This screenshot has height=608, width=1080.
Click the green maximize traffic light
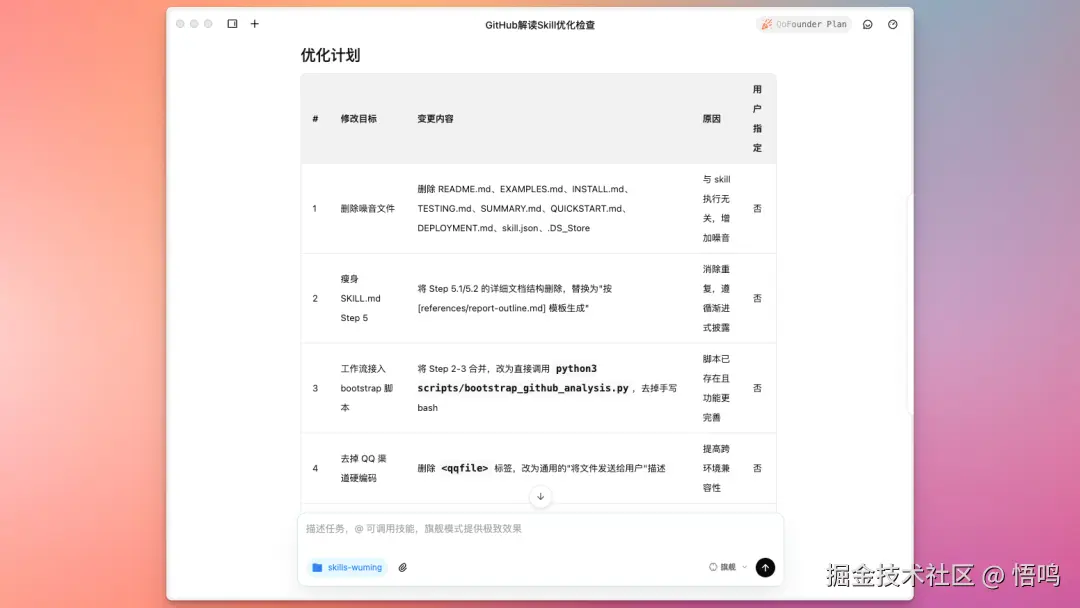206,23
